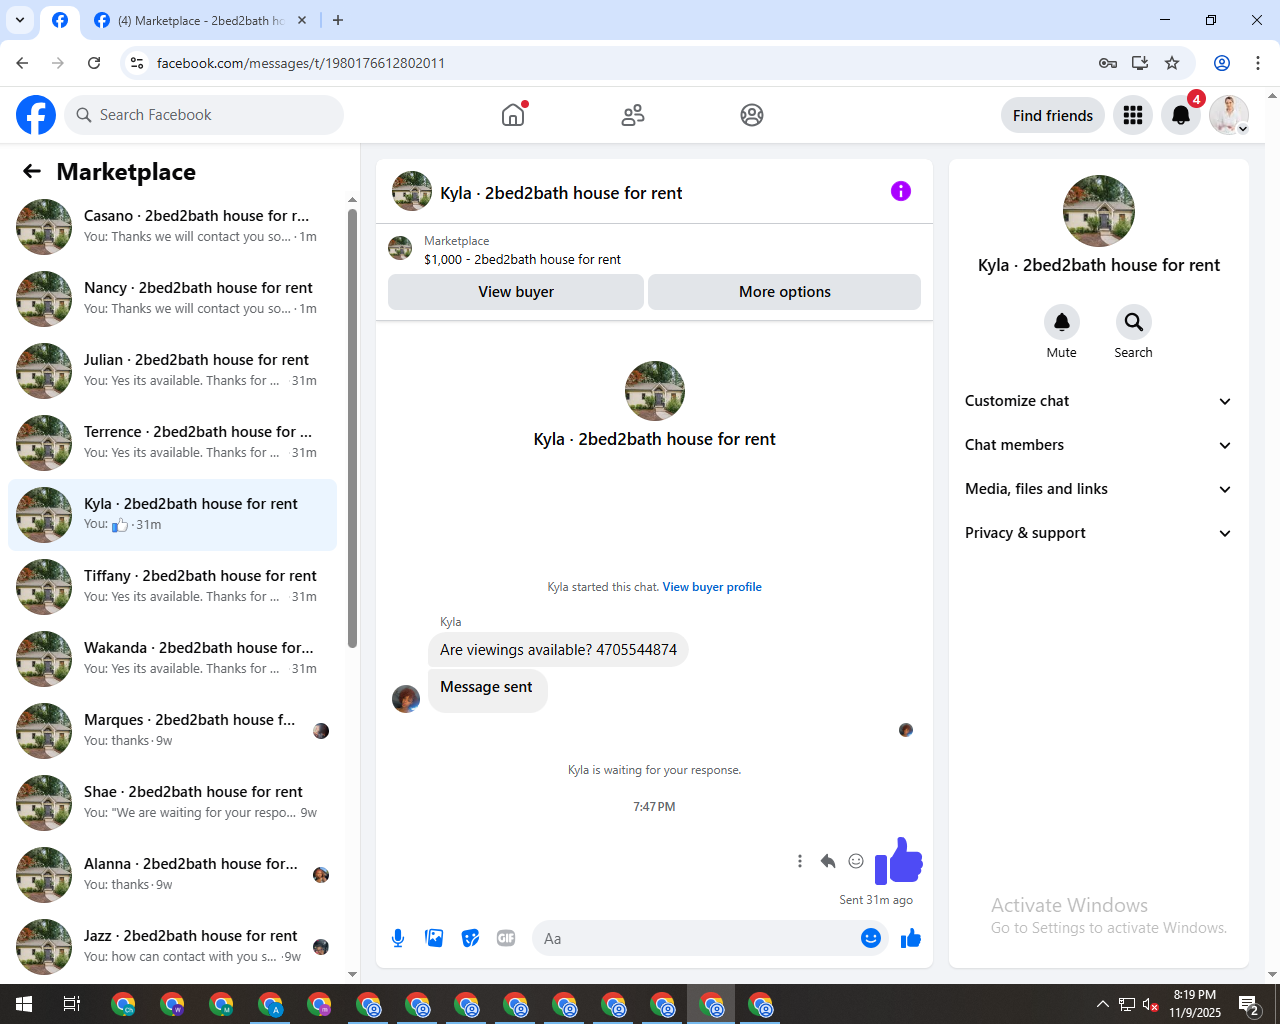Expand the Privacy & support section
This screenshot has width=1280, height=1024.
pyautogui.click(x=1099, y=533)
